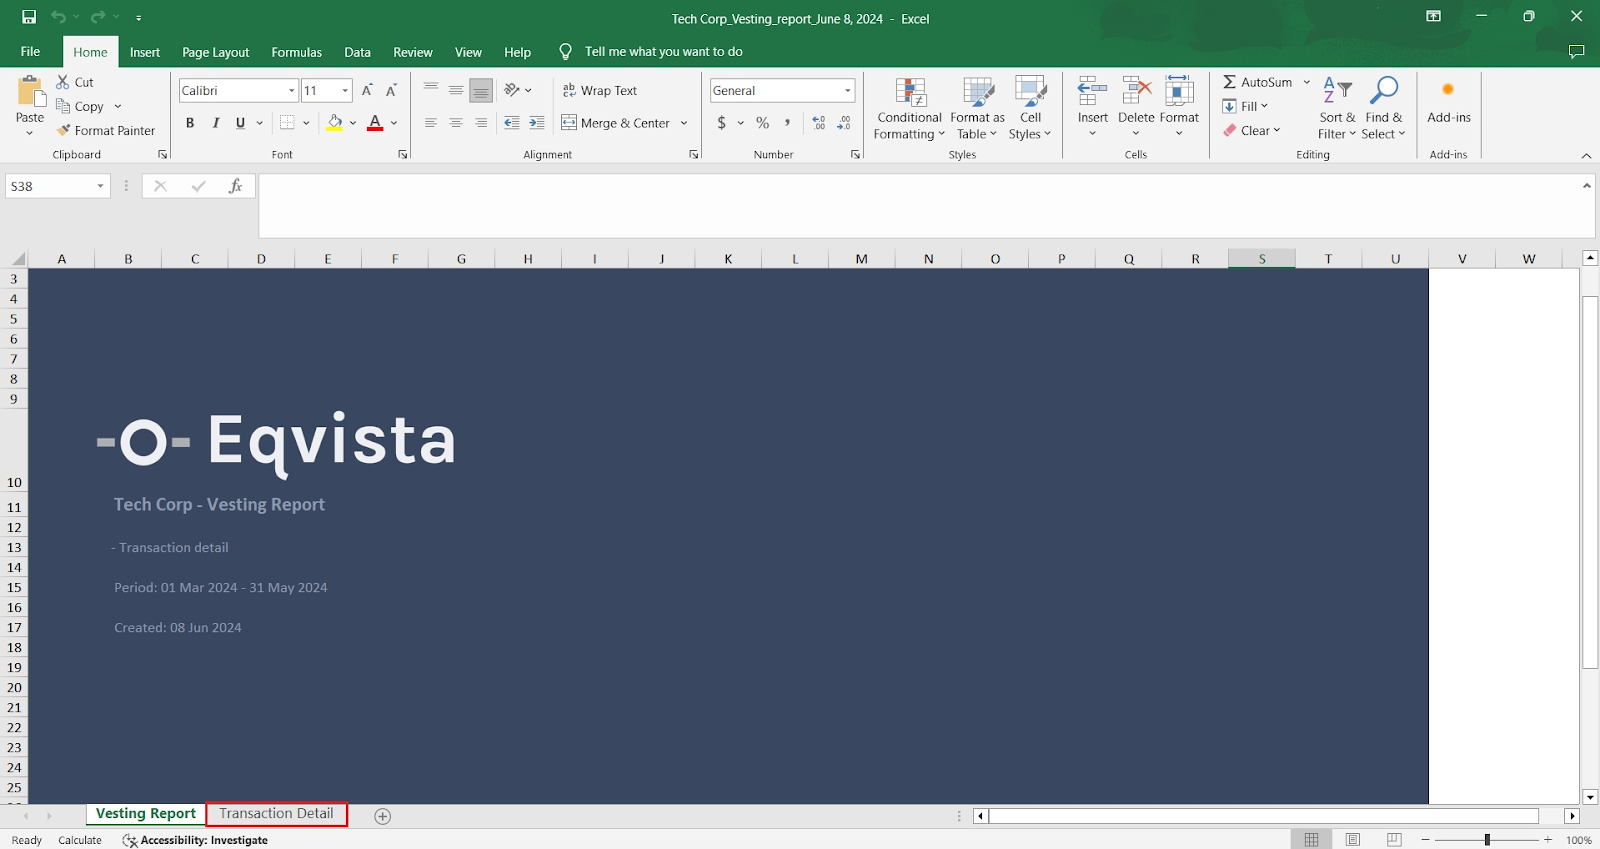The image size is (1600, 849).
Task: Set top vertical alignment
Action: pos(431,90)
